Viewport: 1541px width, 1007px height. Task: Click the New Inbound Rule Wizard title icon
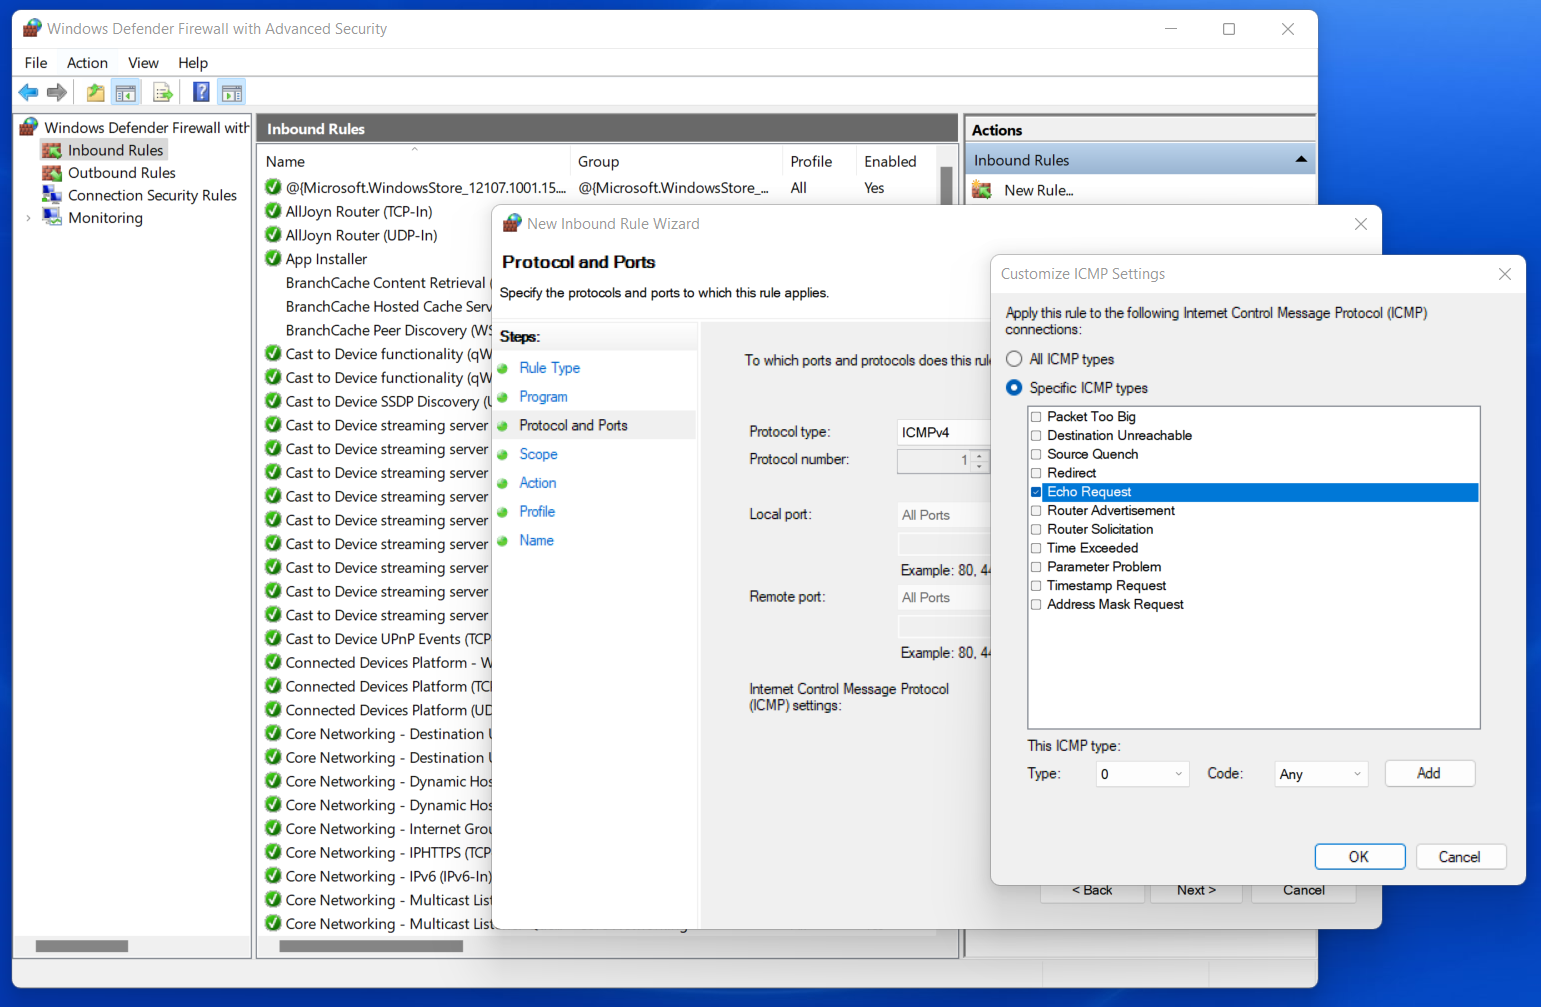tap(513, 223)
